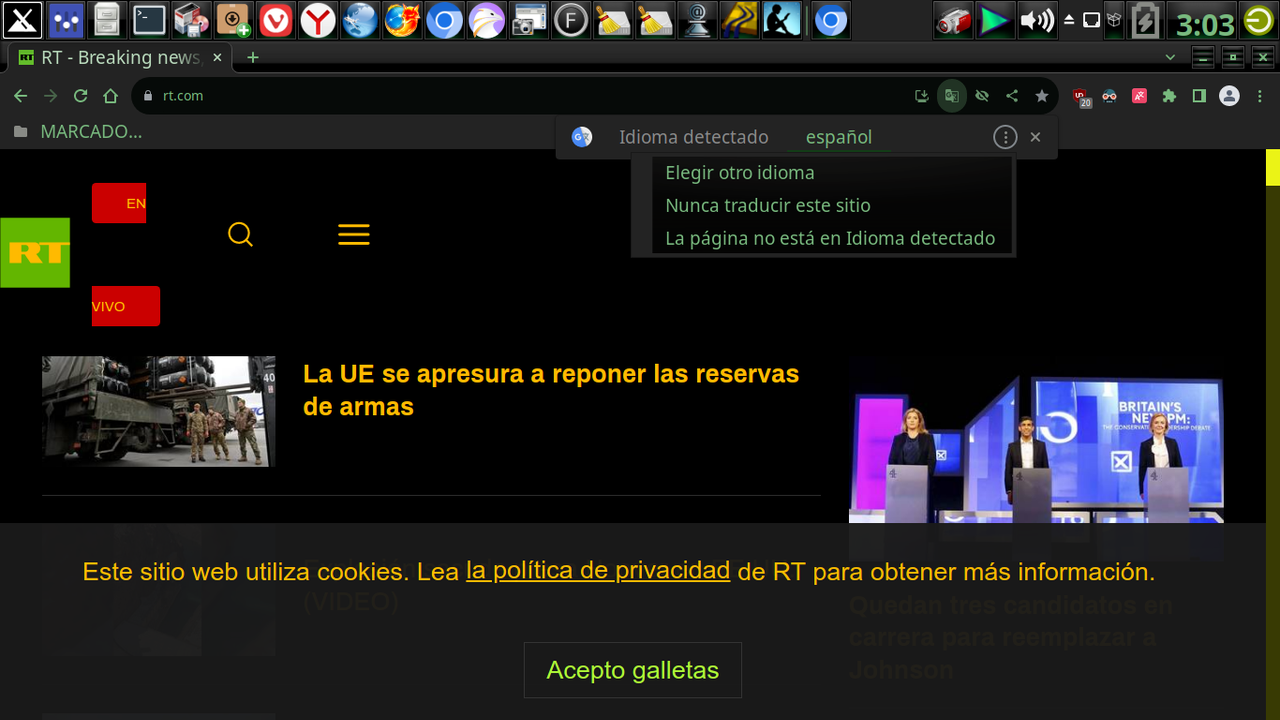The width and height of the screenshot is (1280, 720).
Task: Toggle the browser side panel
Action: tap(1199, 96)
